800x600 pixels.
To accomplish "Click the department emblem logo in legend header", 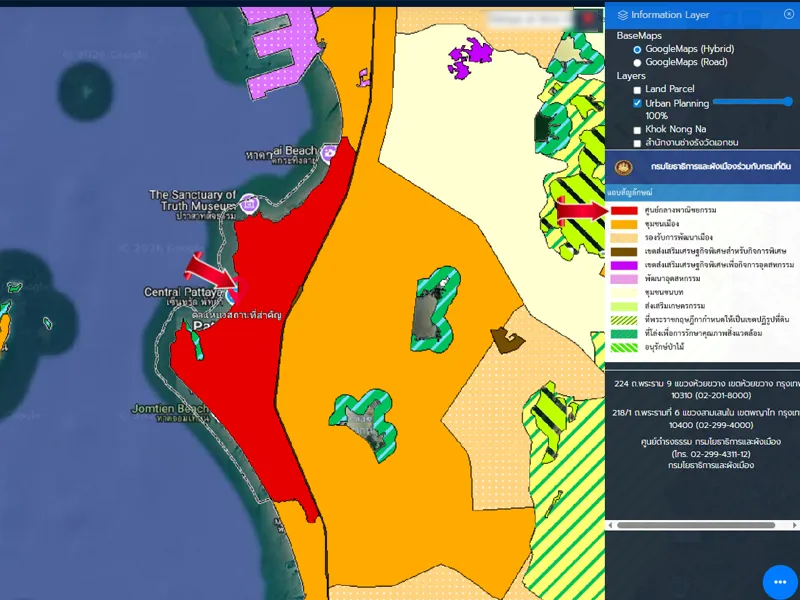I will click(625, 167).
